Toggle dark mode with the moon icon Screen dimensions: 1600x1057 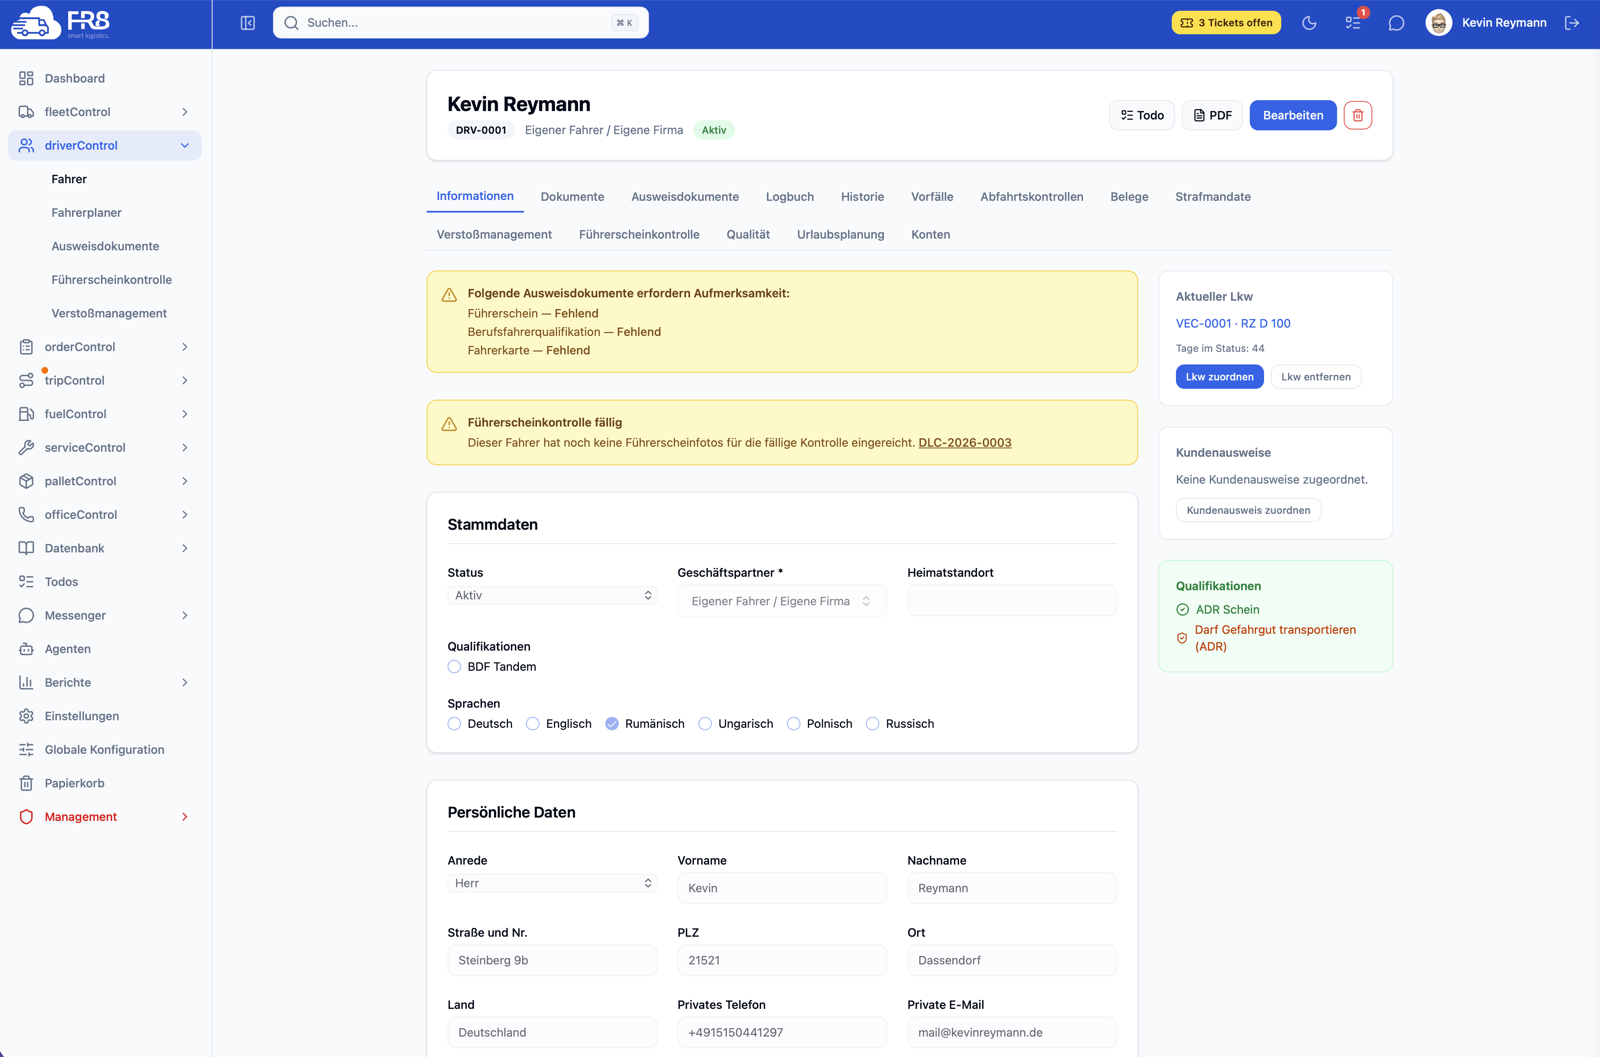point(1309,23)
